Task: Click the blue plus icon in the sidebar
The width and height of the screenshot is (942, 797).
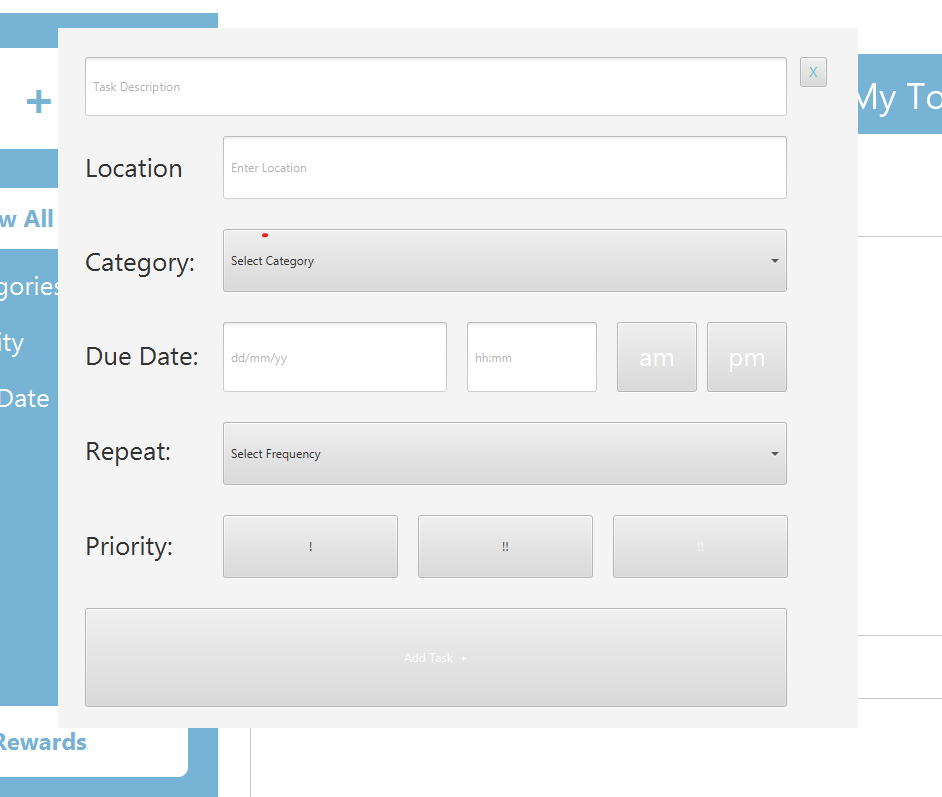Action: coord(38,100)
